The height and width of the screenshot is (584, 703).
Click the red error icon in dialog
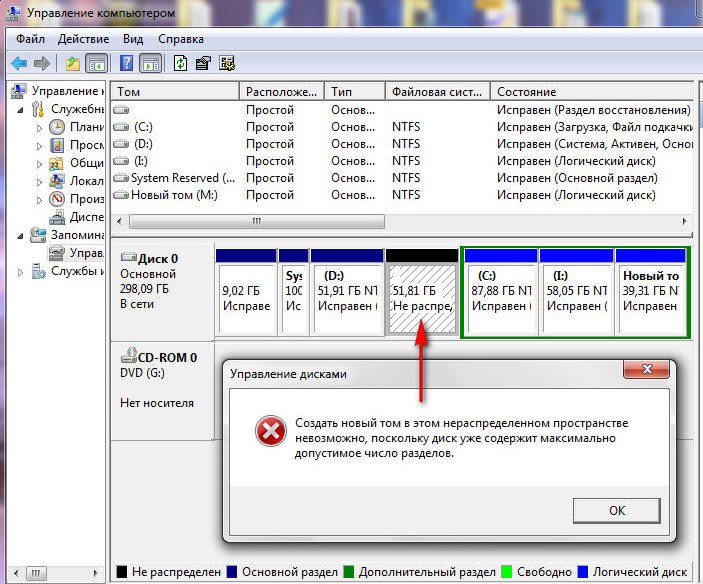pos(271,431)
